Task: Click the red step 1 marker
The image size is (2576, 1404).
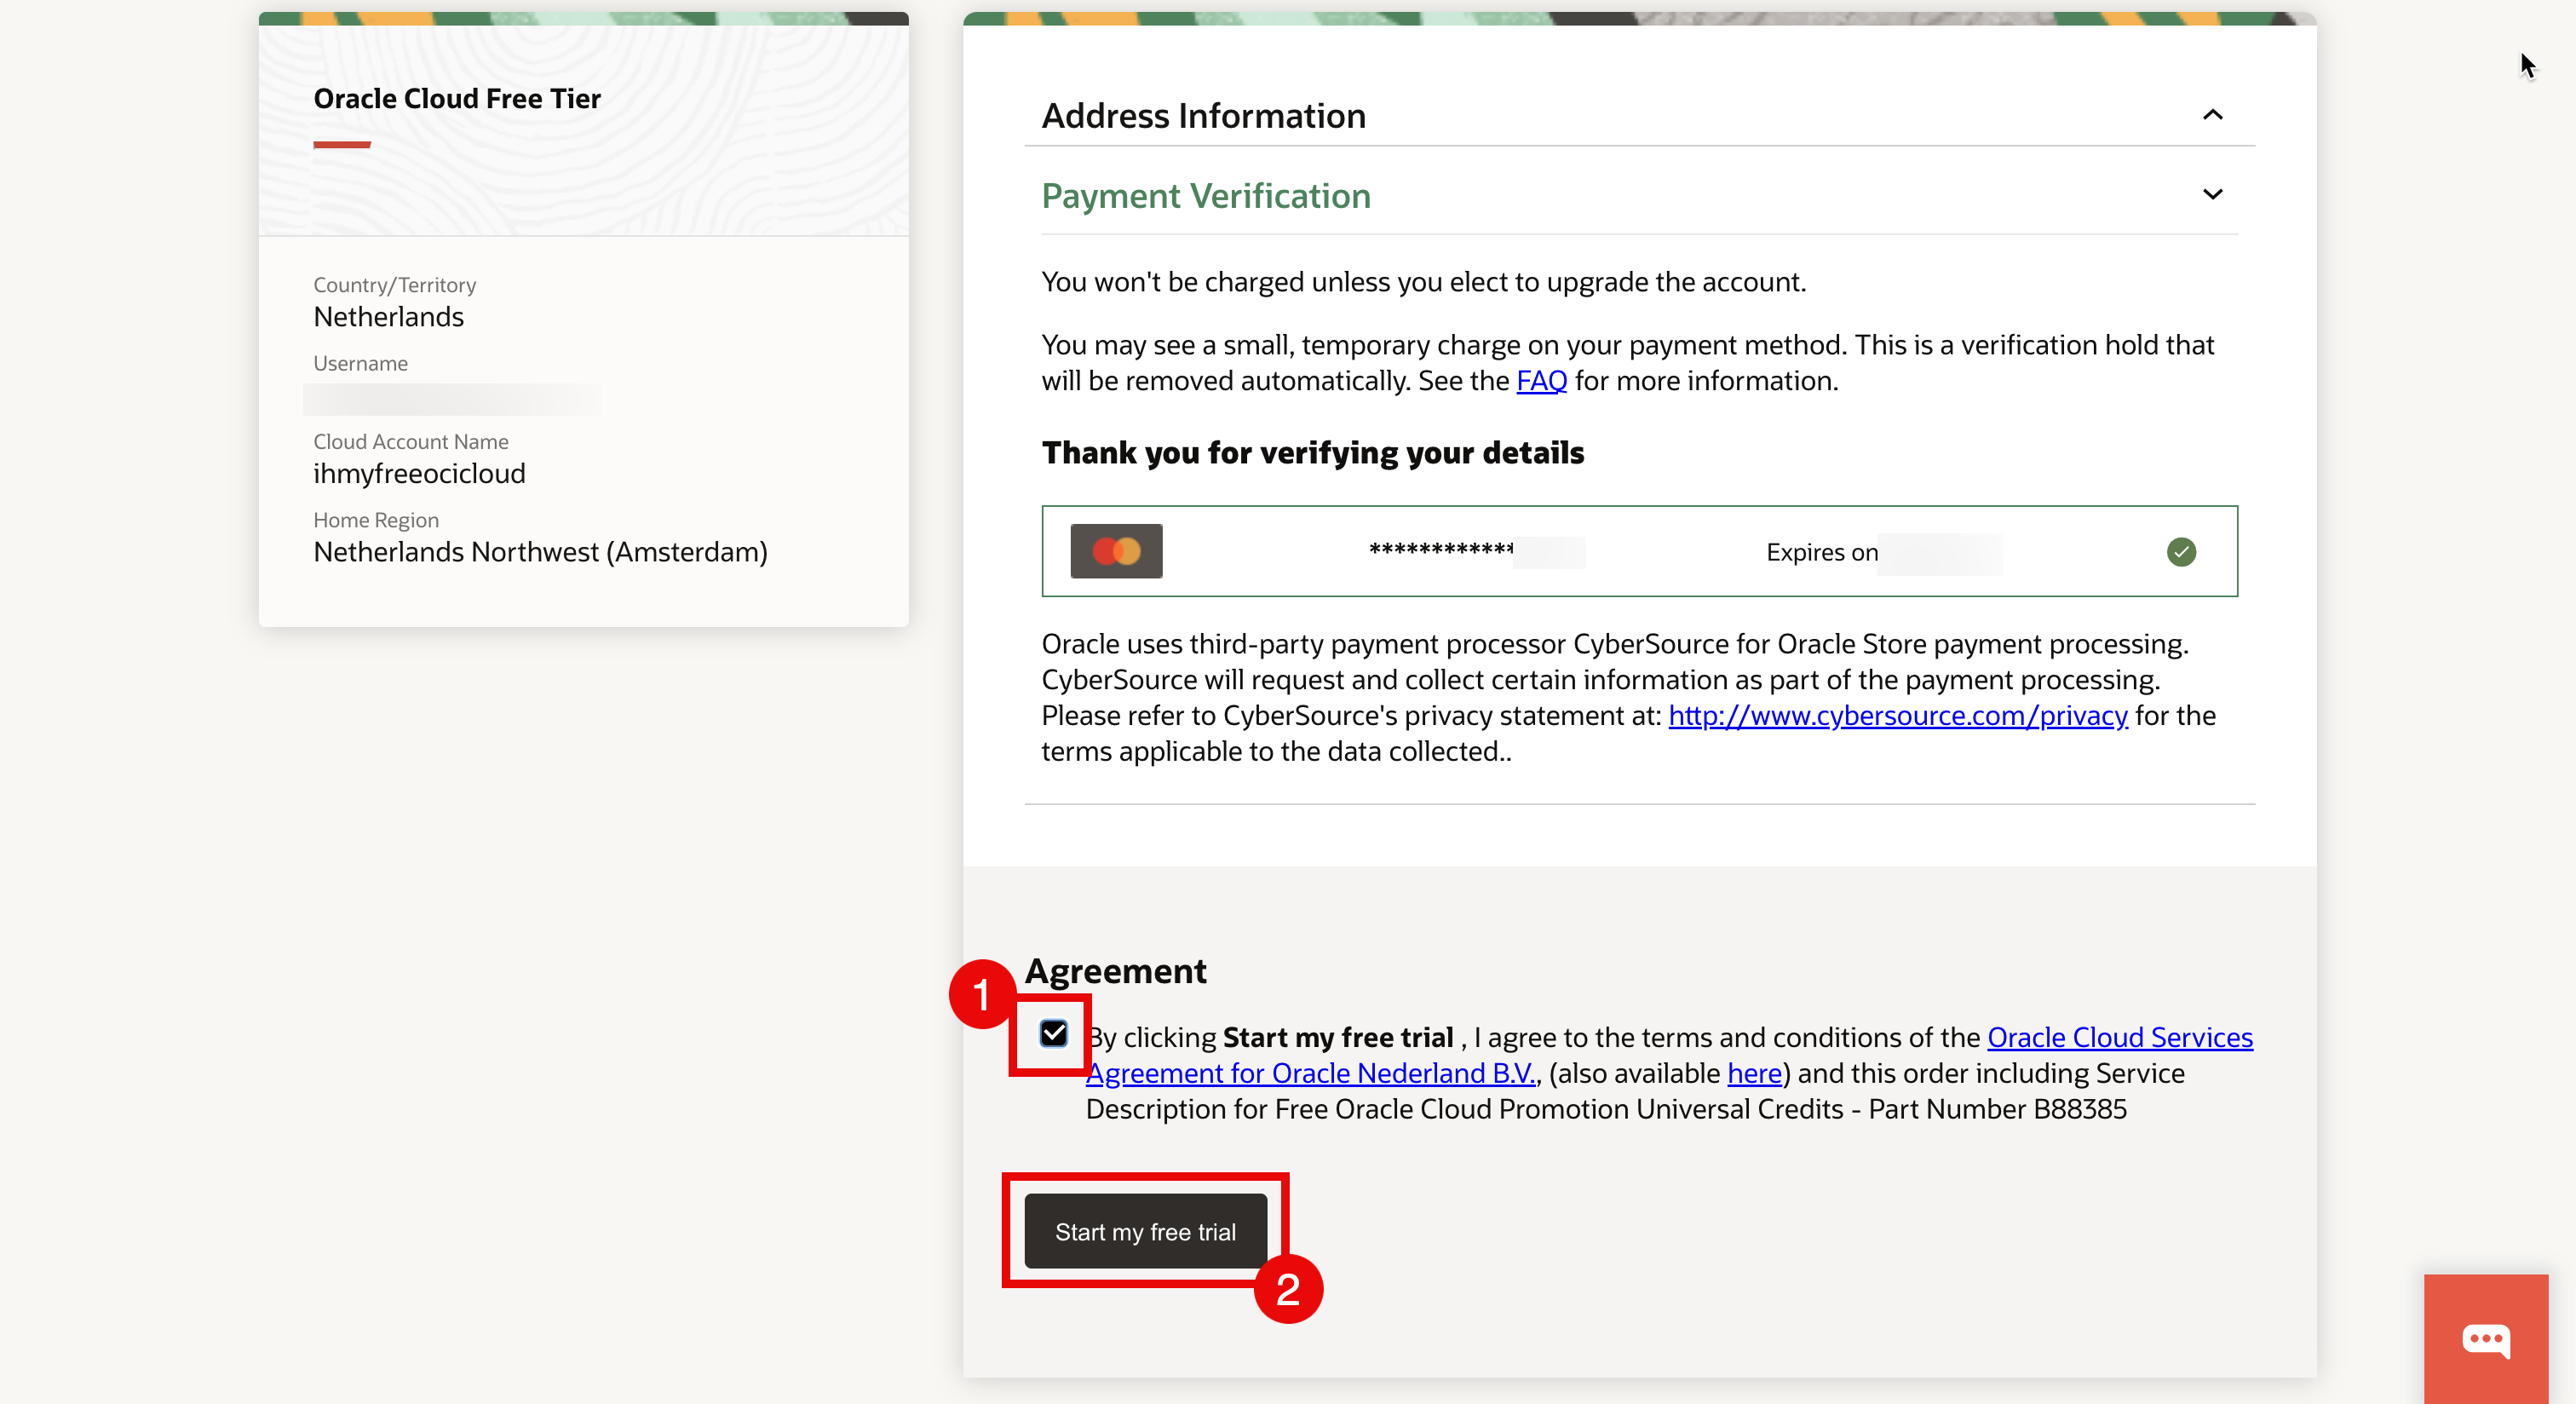Action: (982, 994)
